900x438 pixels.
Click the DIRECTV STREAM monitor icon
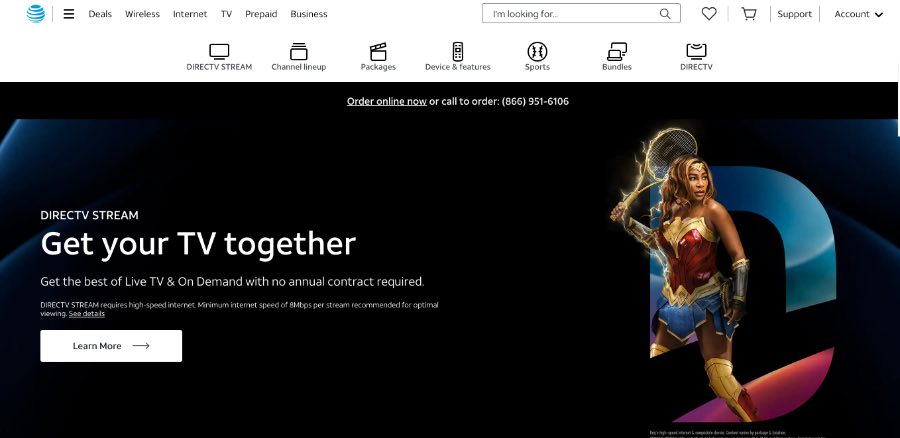tap(219, 52)
